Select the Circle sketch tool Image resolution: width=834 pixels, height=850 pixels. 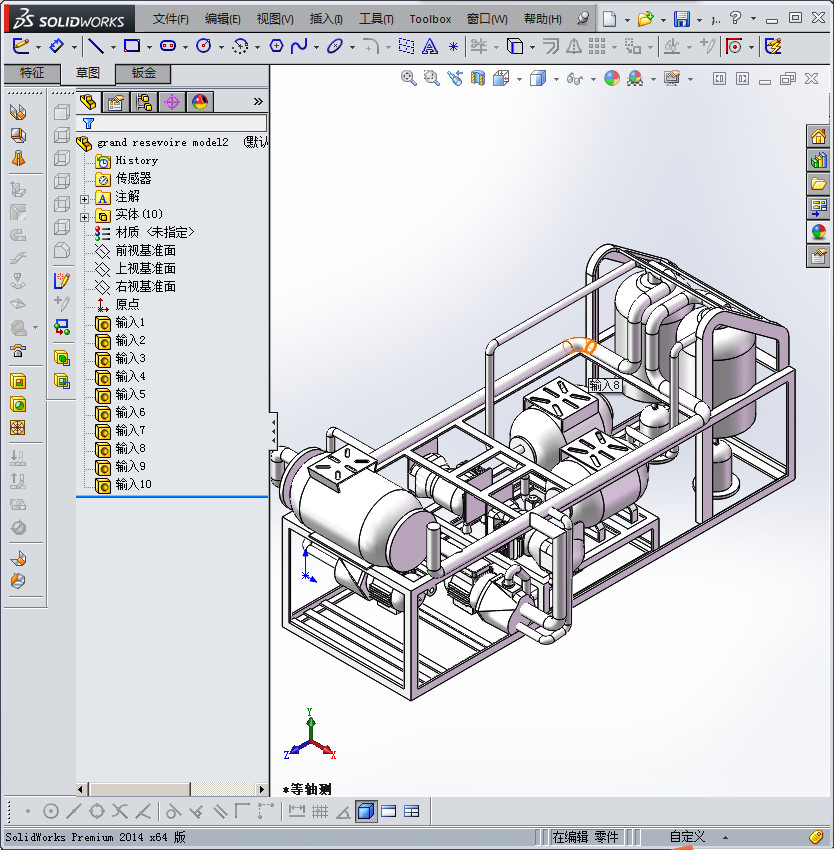[x=204, y=47]
